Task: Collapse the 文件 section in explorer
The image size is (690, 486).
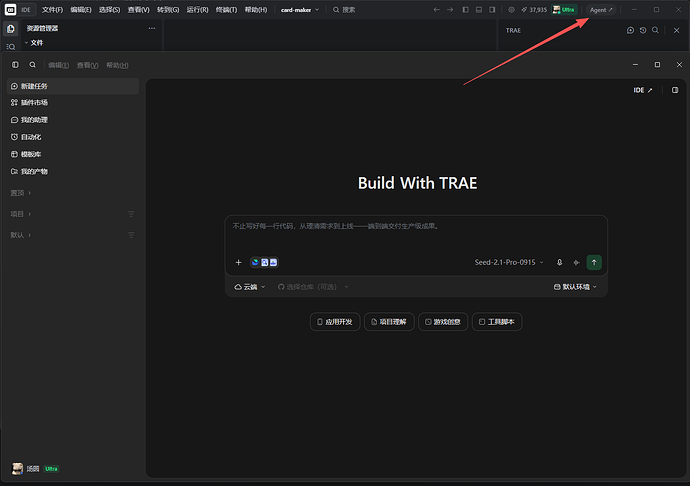Action: (x=34, y=43)
